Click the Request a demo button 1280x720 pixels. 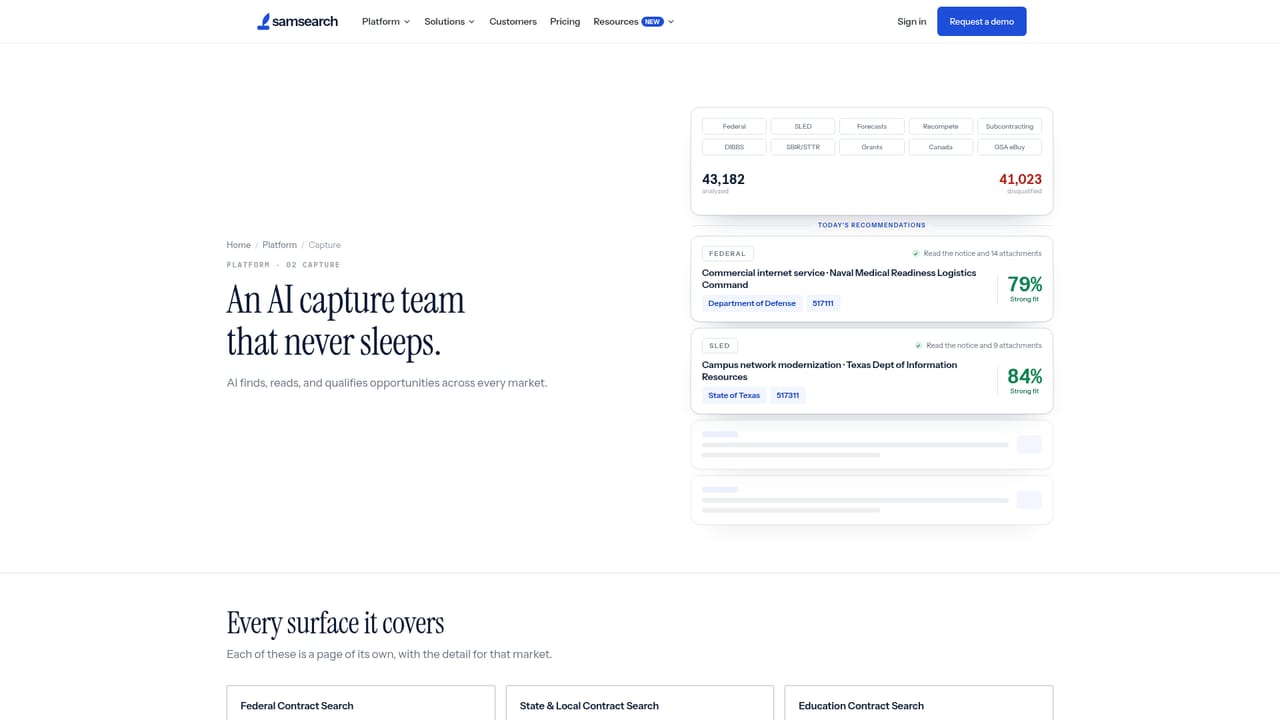982,21
